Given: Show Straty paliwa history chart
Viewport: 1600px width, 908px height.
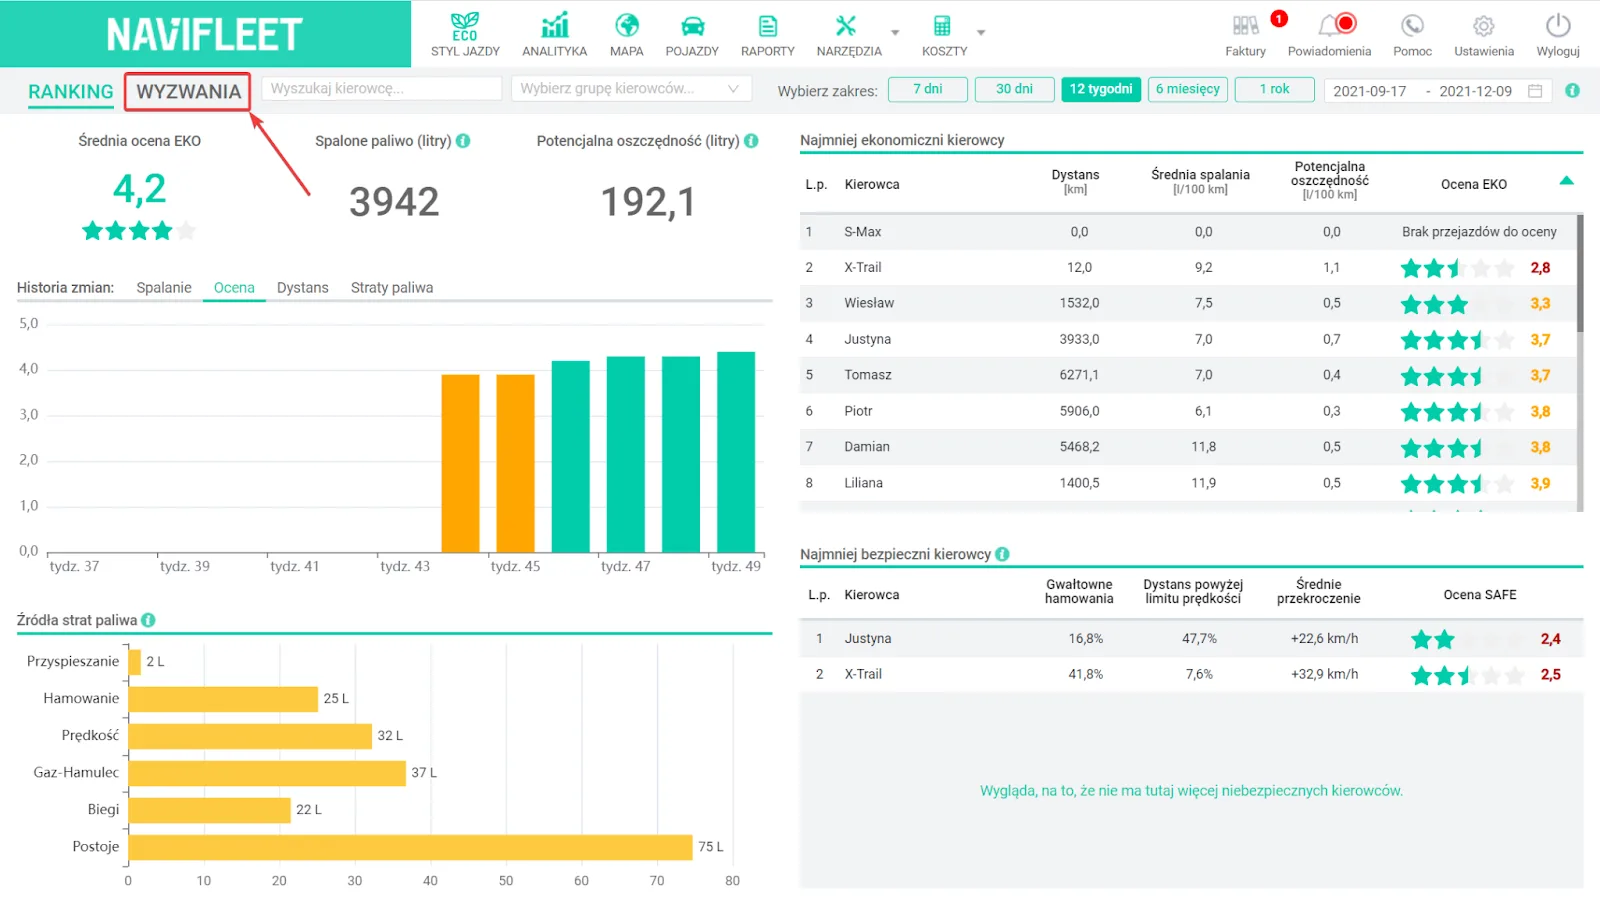Looking at the screenshot, I should [x=392, y=288].
